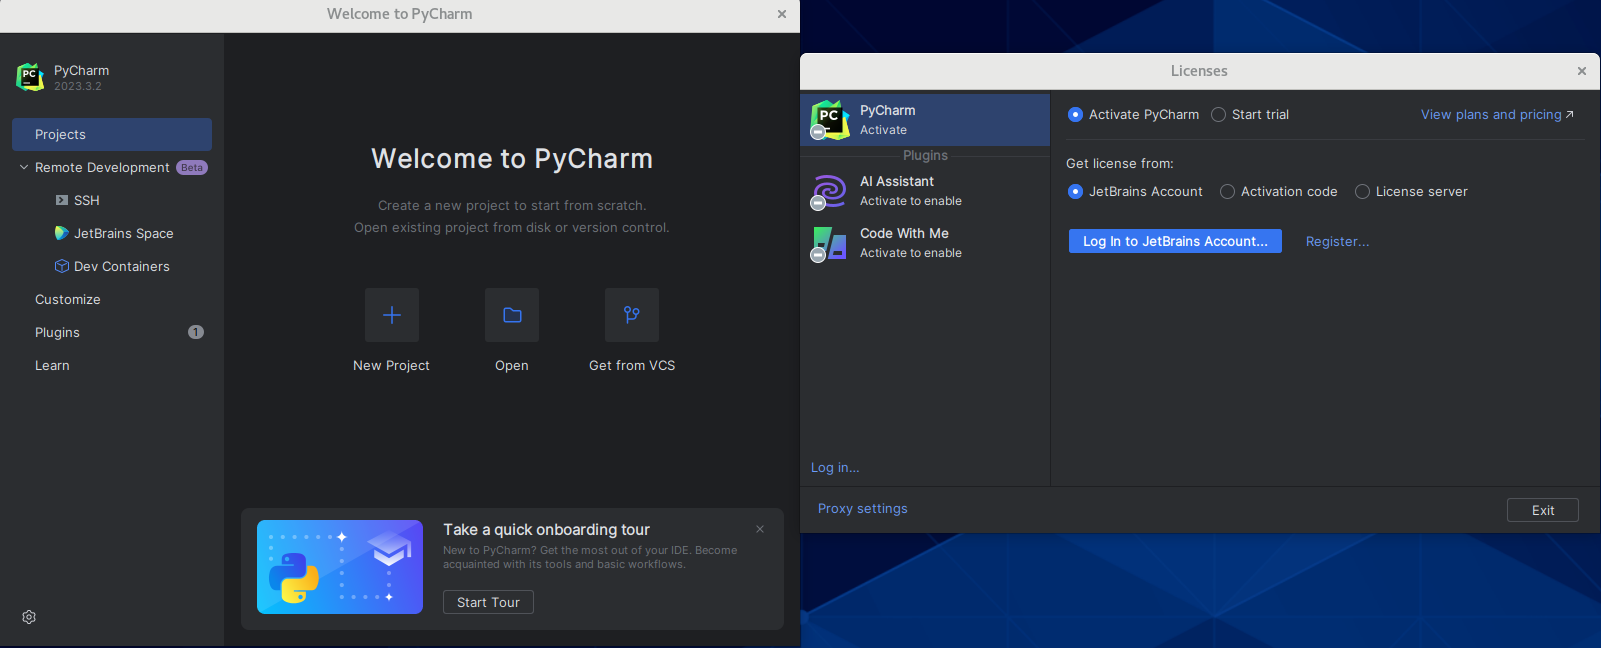
Task: Click the Register link
Action: click(x=1337, y=241)
